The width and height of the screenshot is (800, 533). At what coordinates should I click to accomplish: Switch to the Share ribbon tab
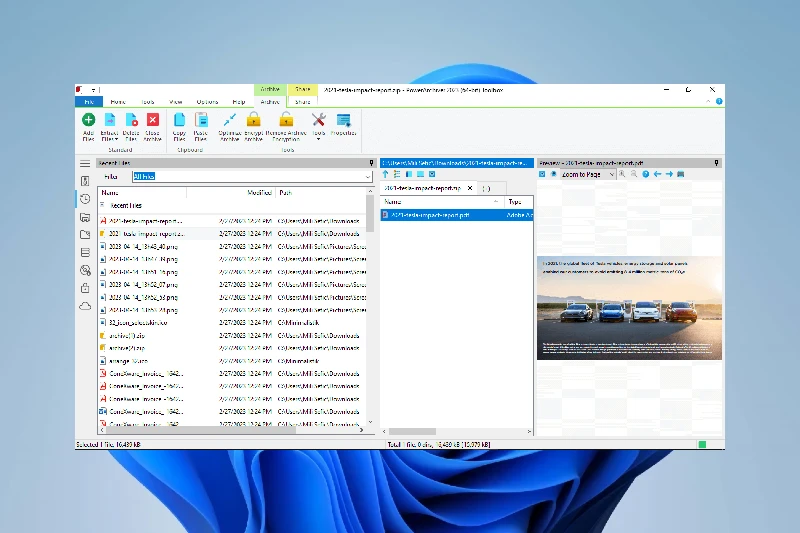click(303, 102)
